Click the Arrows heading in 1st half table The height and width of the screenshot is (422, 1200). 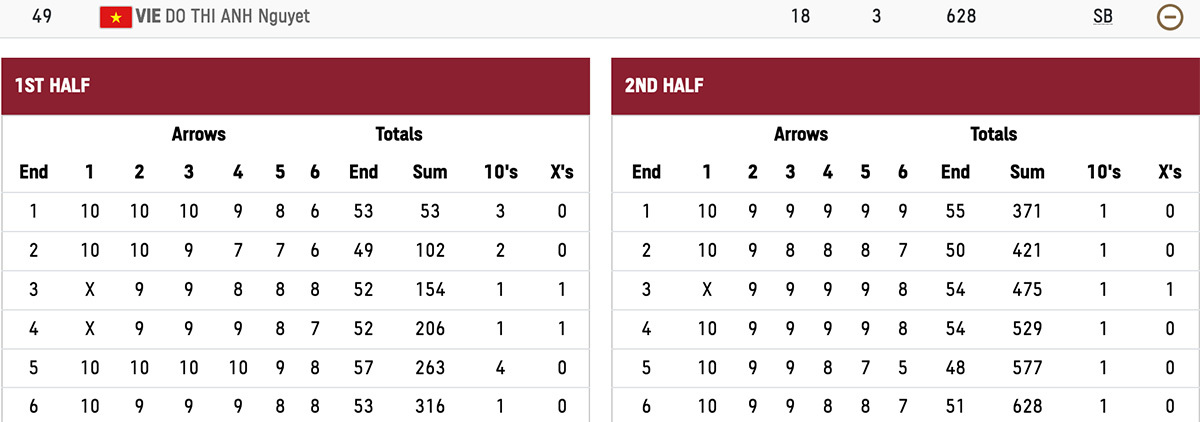click(x=198, y=134)
